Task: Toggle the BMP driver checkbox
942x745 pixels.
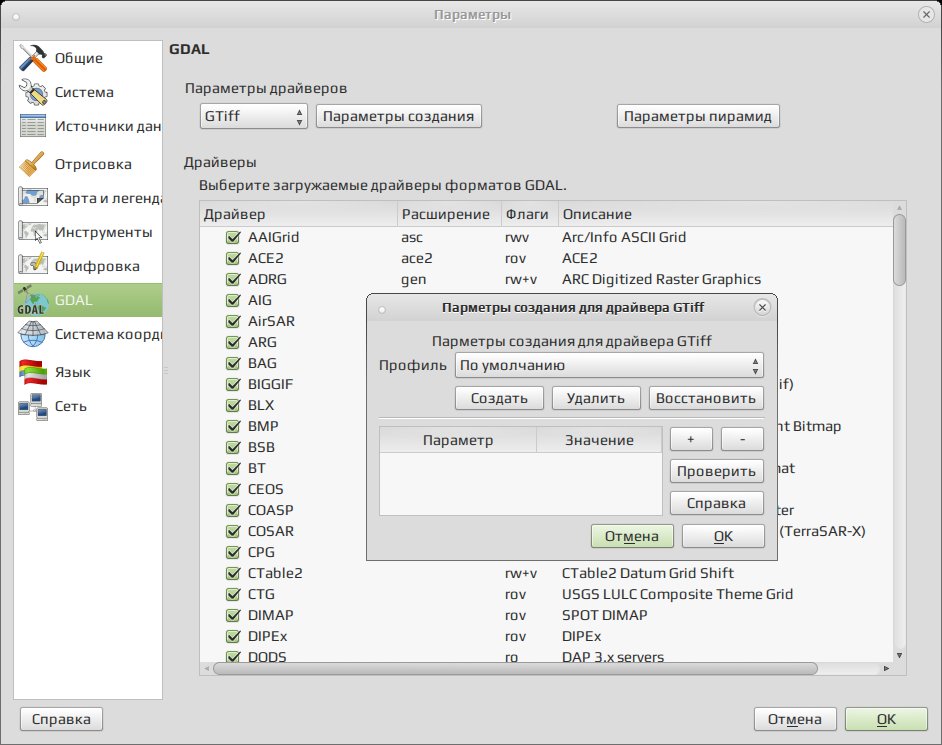Action: pyautogui.click(x=233, y=426)
